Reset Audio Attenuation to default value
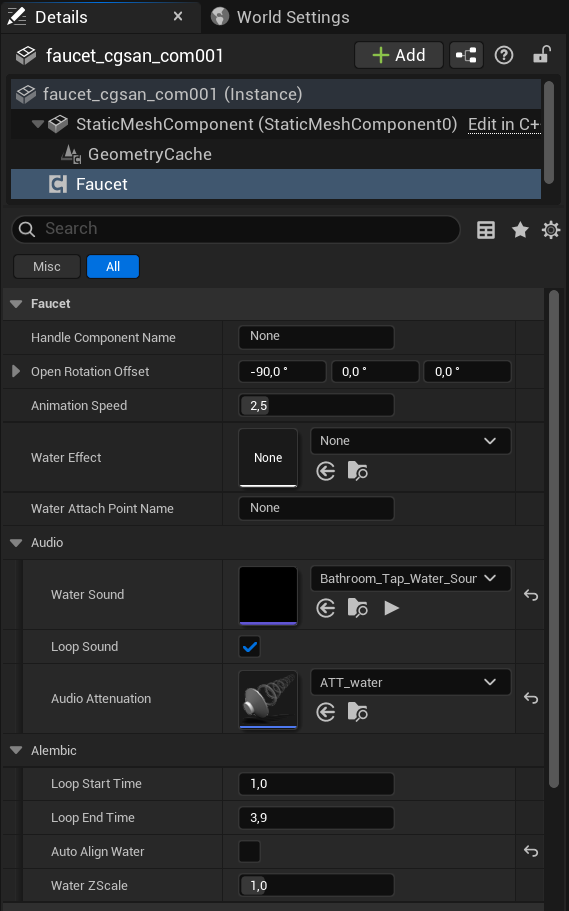Image resolution: width=569 pixels, height=911 pixels. (x=531, y=698)
